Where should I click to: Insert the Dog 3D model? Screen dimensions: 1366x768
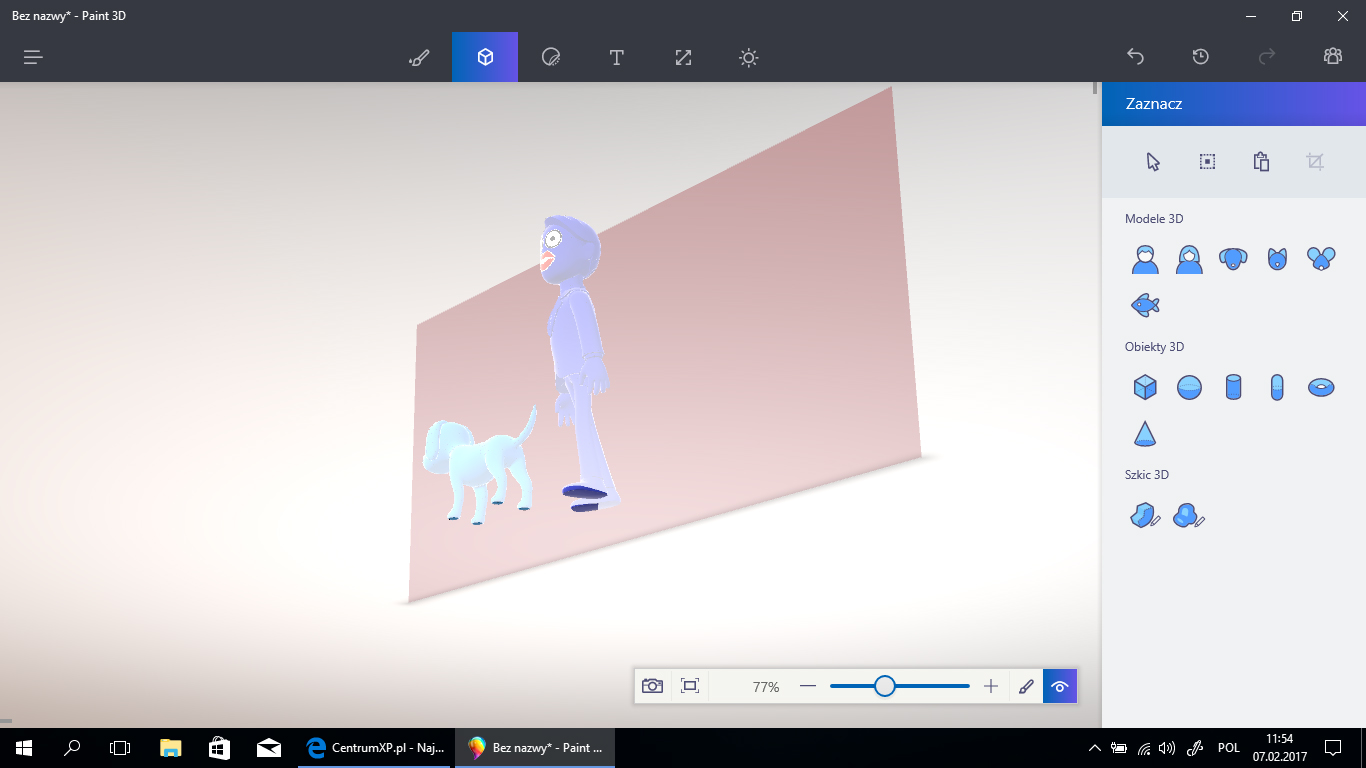point(1233,259)
